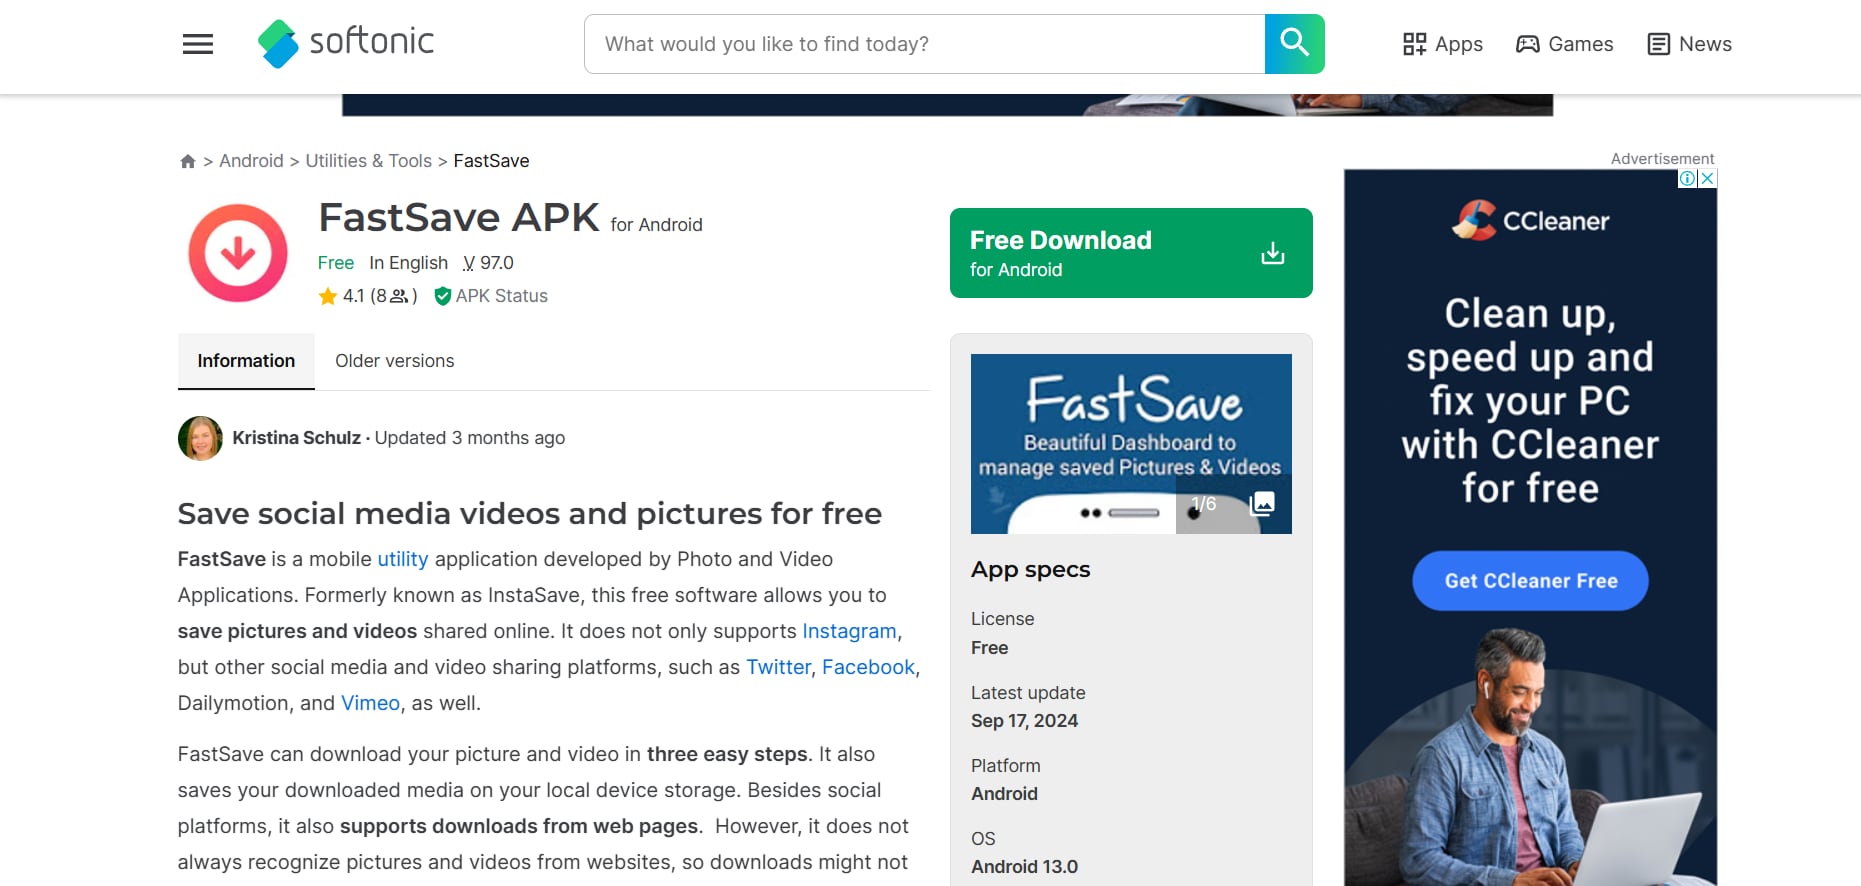Open the Apps section
The width and height of the screenshot is (1861, 886).
[x=1442, y=44]
